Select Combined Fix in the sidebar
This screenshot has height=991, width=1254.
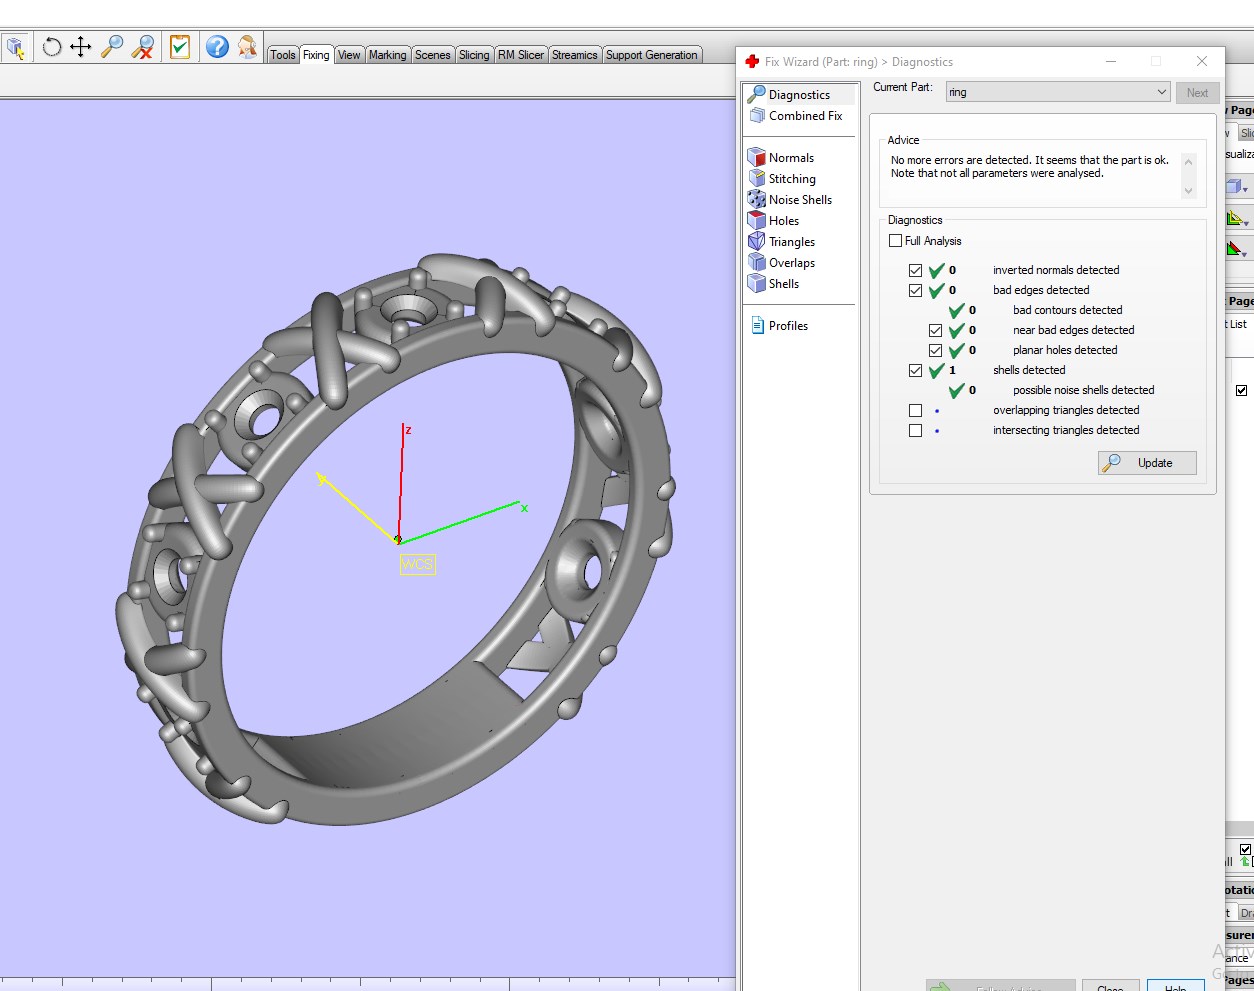804,116
